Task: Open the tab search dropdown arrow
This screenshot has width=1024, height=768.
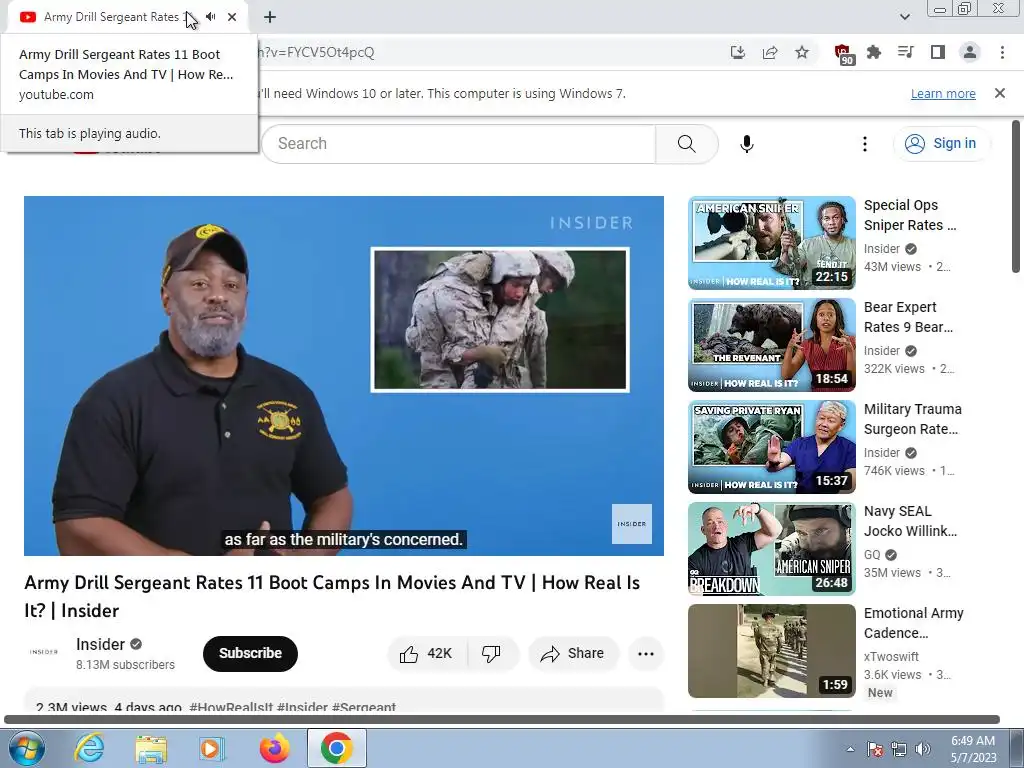Action: 904,17
